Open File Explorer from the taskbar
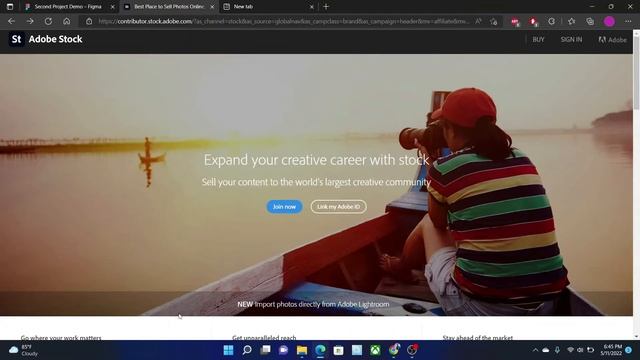Image resolution: width=640 pixels, height=360 pixels. coord(302,350)
